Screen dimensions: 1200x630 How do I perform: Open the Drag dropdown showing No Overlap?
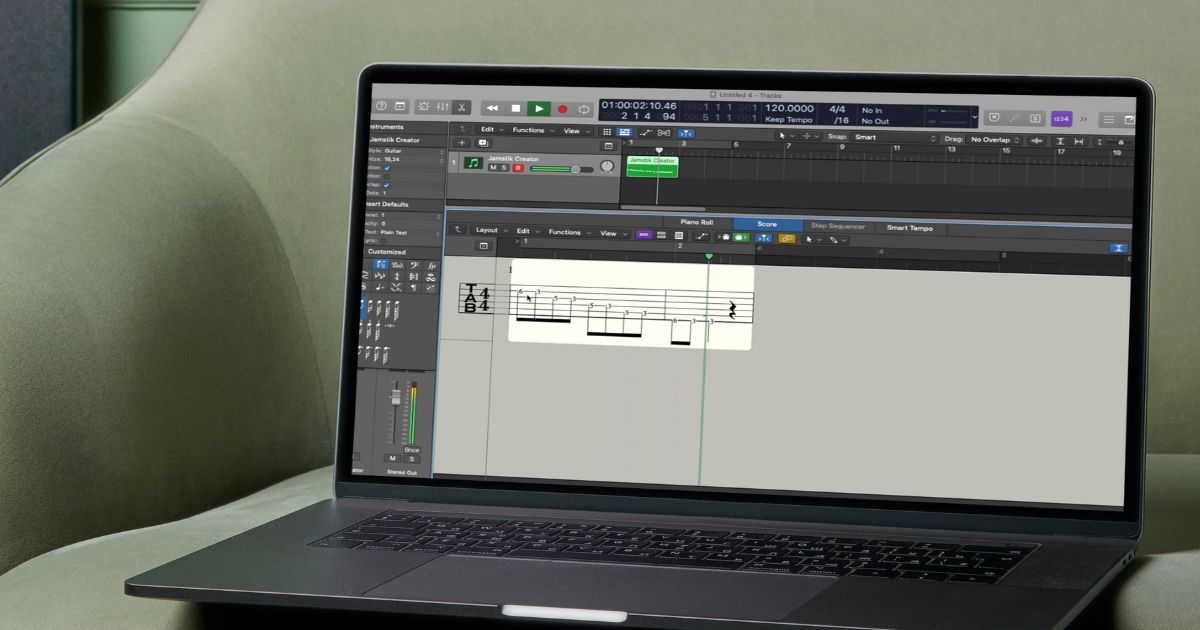[x=995, y=139]
